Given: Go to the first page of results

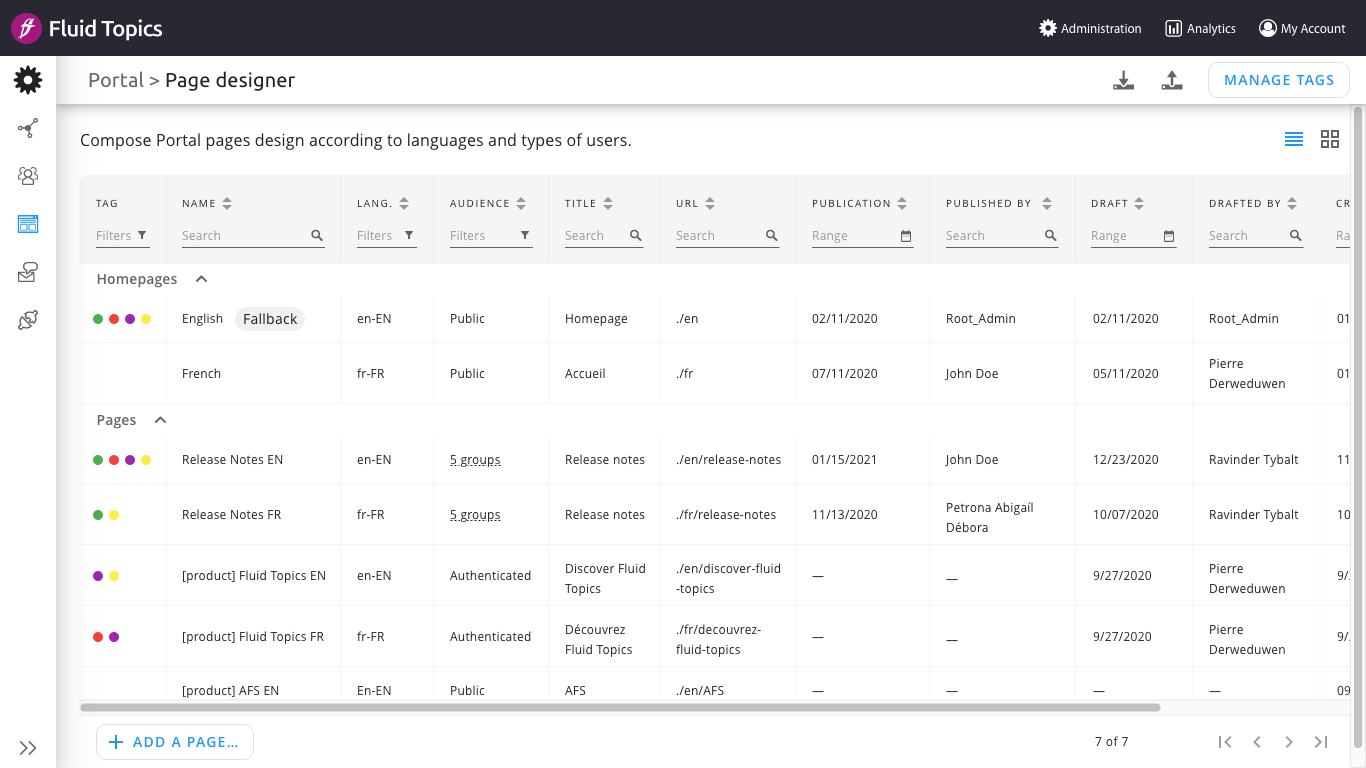Looking at the screenshot, I should [x=1225, y=742].
